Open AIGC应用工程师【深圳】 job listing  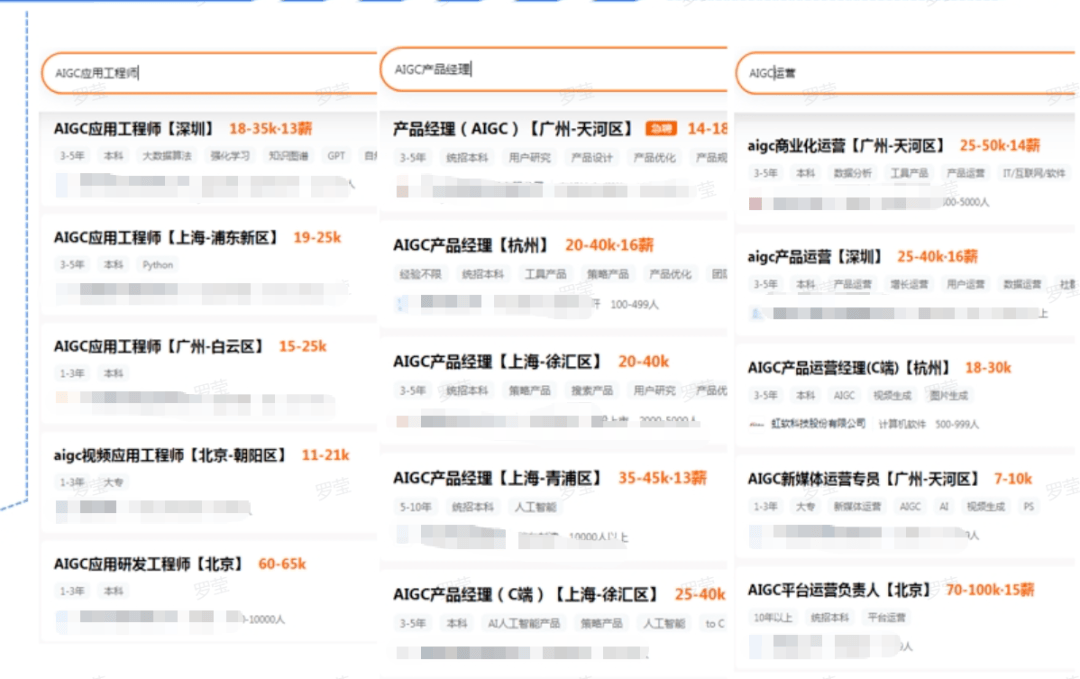point(134,129)
